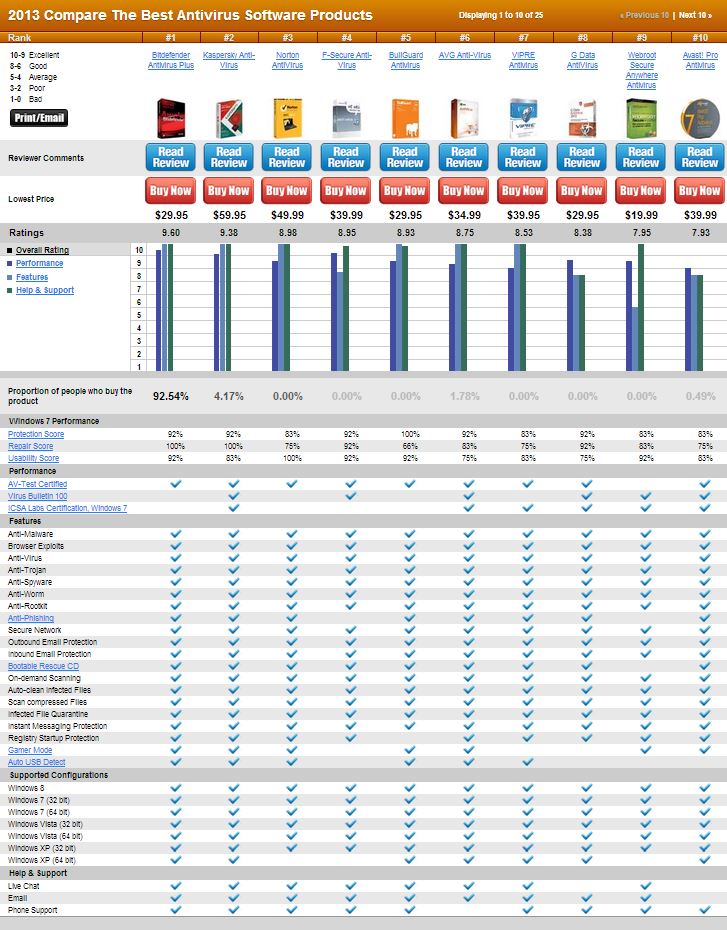Buy Now the $59.95 Kaspersky product
Viewport: 727px width, 930px height.
click(x=229, y=190)
